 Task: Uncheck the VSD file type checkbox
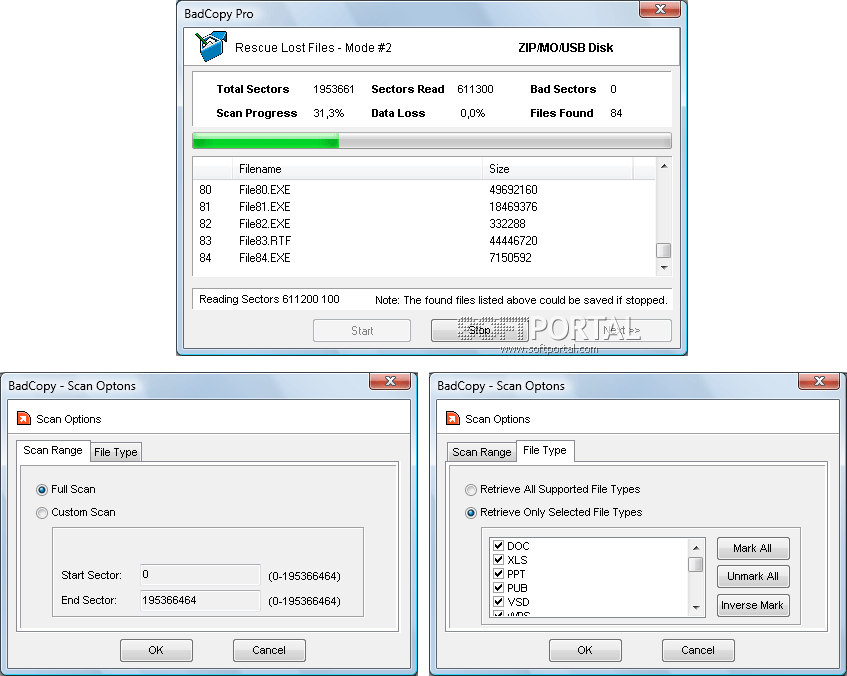pyautogui.click(x=499, y=601)
